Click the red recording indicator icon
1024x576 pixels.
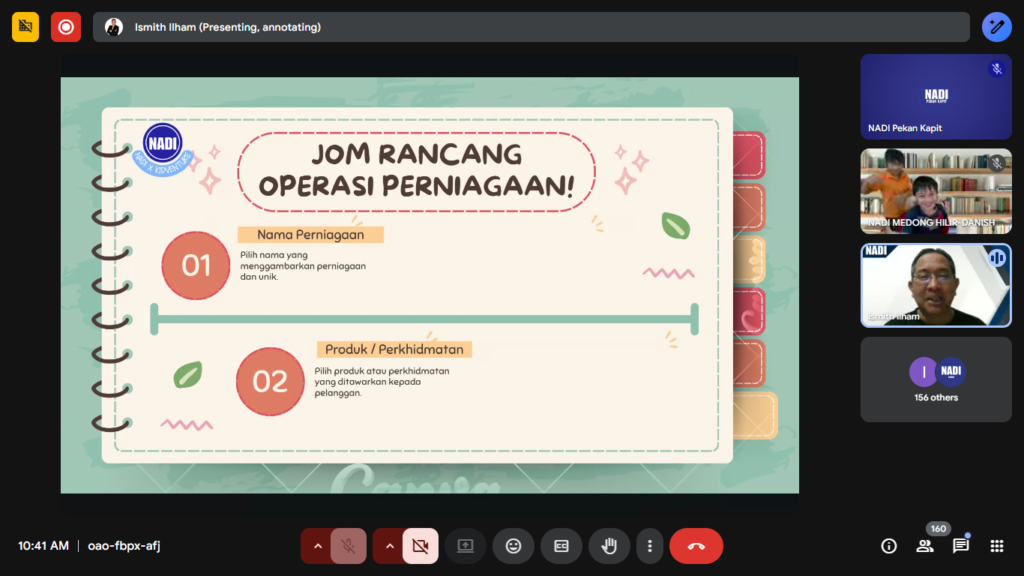point(66,27)
